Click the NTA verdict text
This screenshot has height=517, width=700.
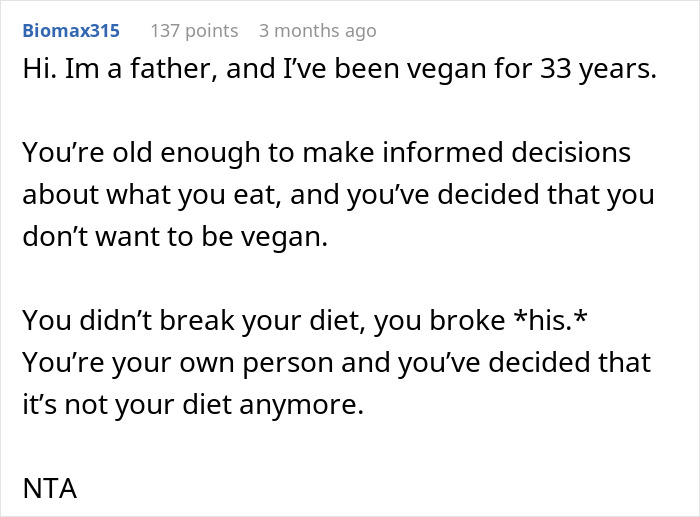pyautogui.click(x=50, y=492)
